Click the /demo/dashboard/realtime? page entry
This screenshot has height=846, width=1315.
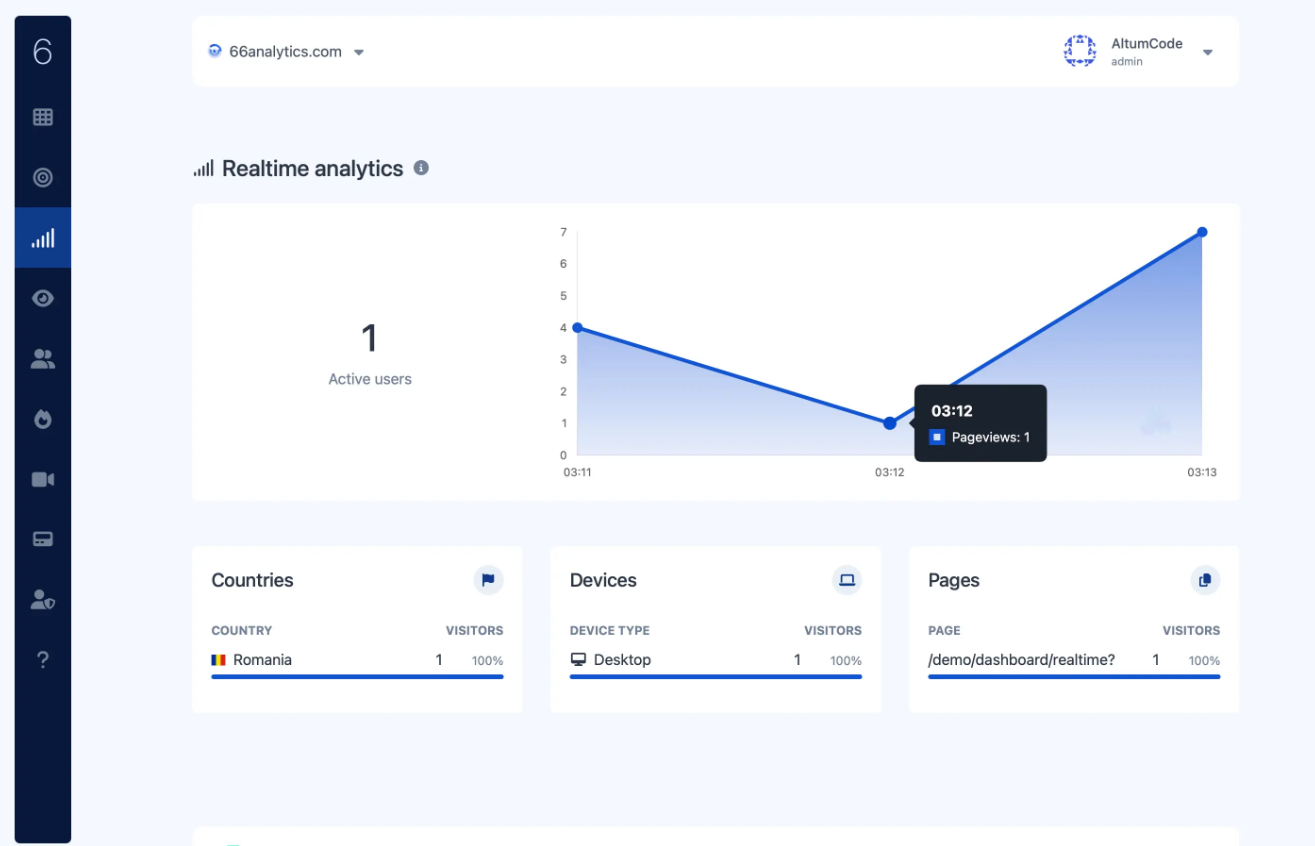[1021, 660]
